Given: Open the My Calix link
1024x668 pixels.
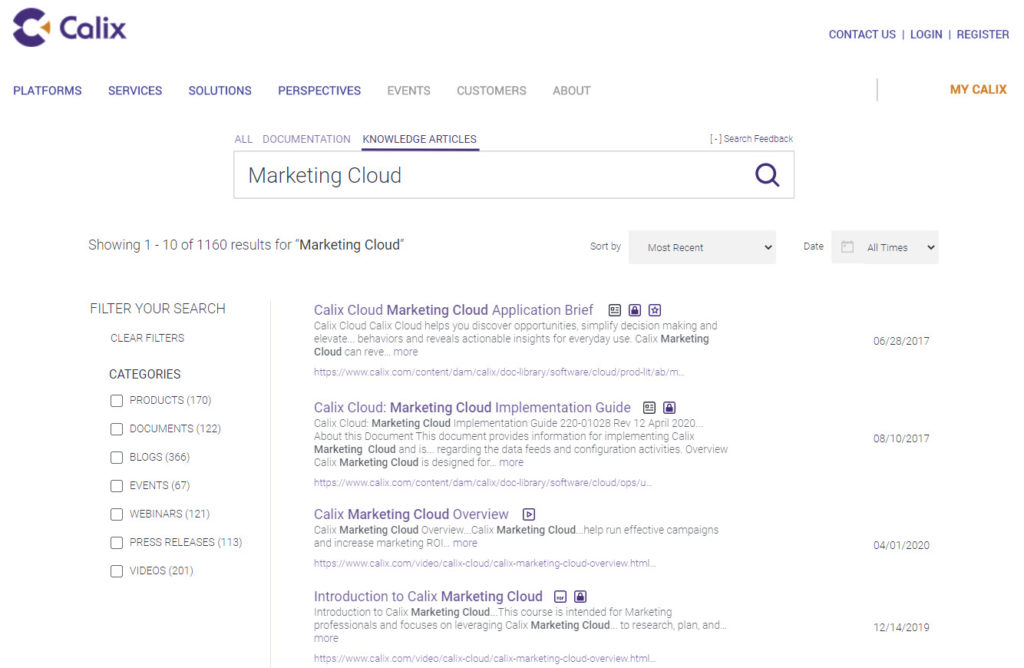Looking at the screenshot, I should coord(978,89).
